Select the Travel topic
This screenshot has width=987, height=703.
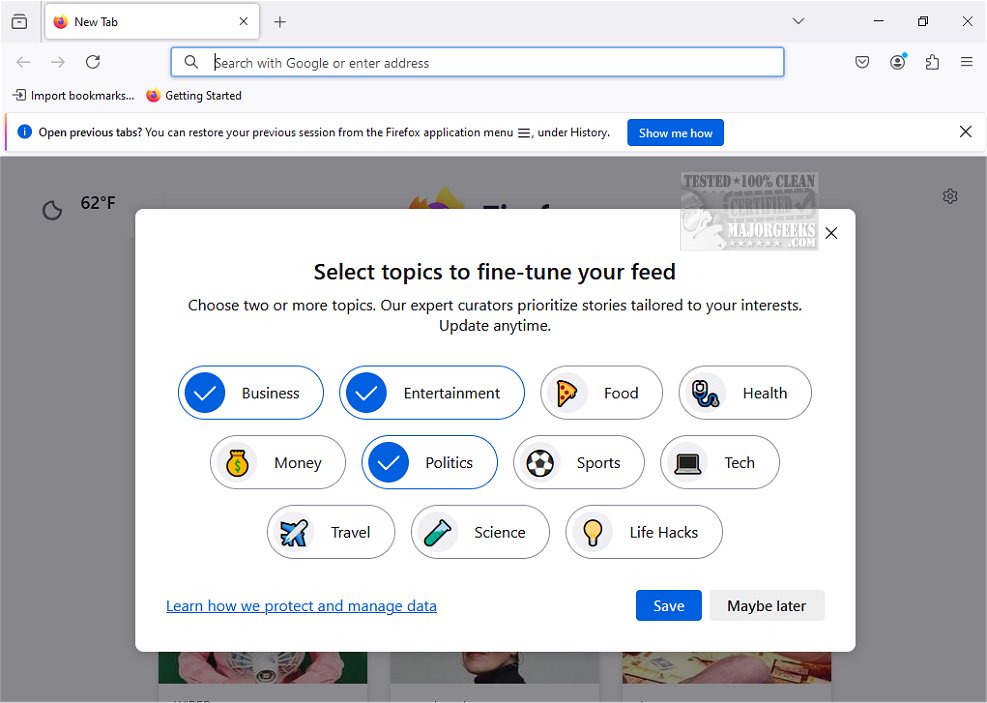point(331,532)
